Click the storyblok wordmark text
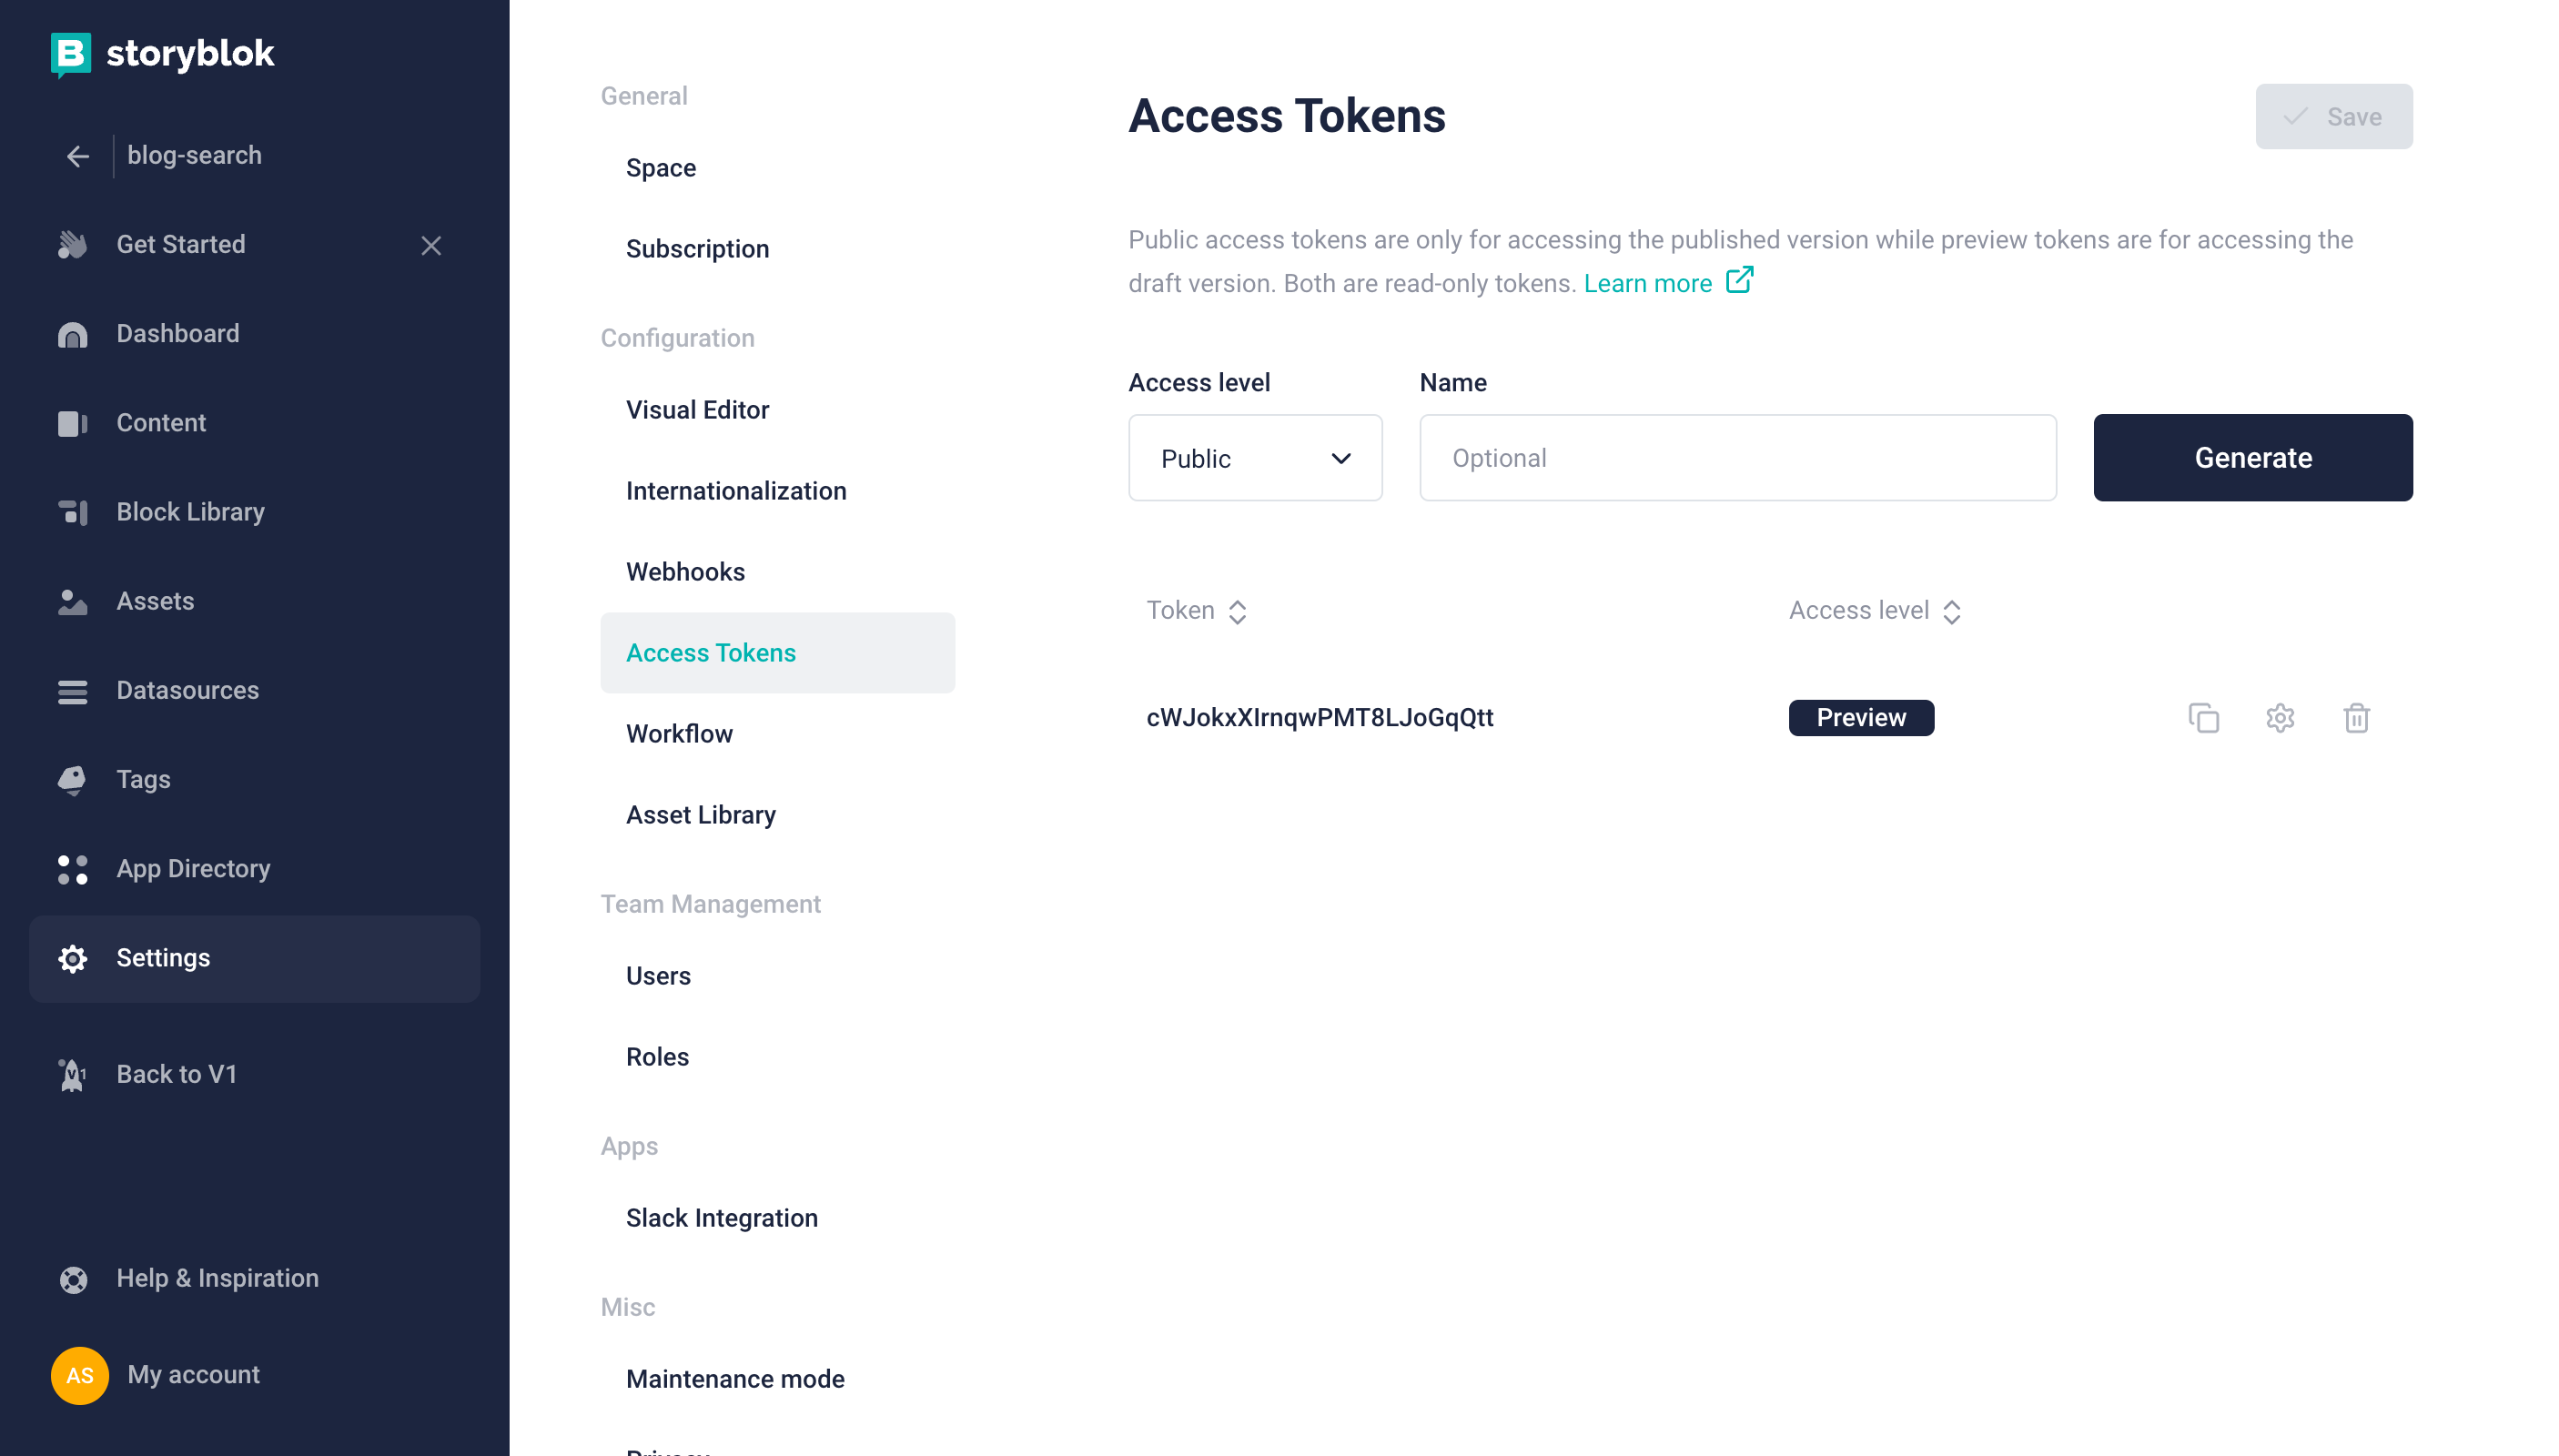This screenshot has height=1456, width=2559. click(x=190, y=54)
